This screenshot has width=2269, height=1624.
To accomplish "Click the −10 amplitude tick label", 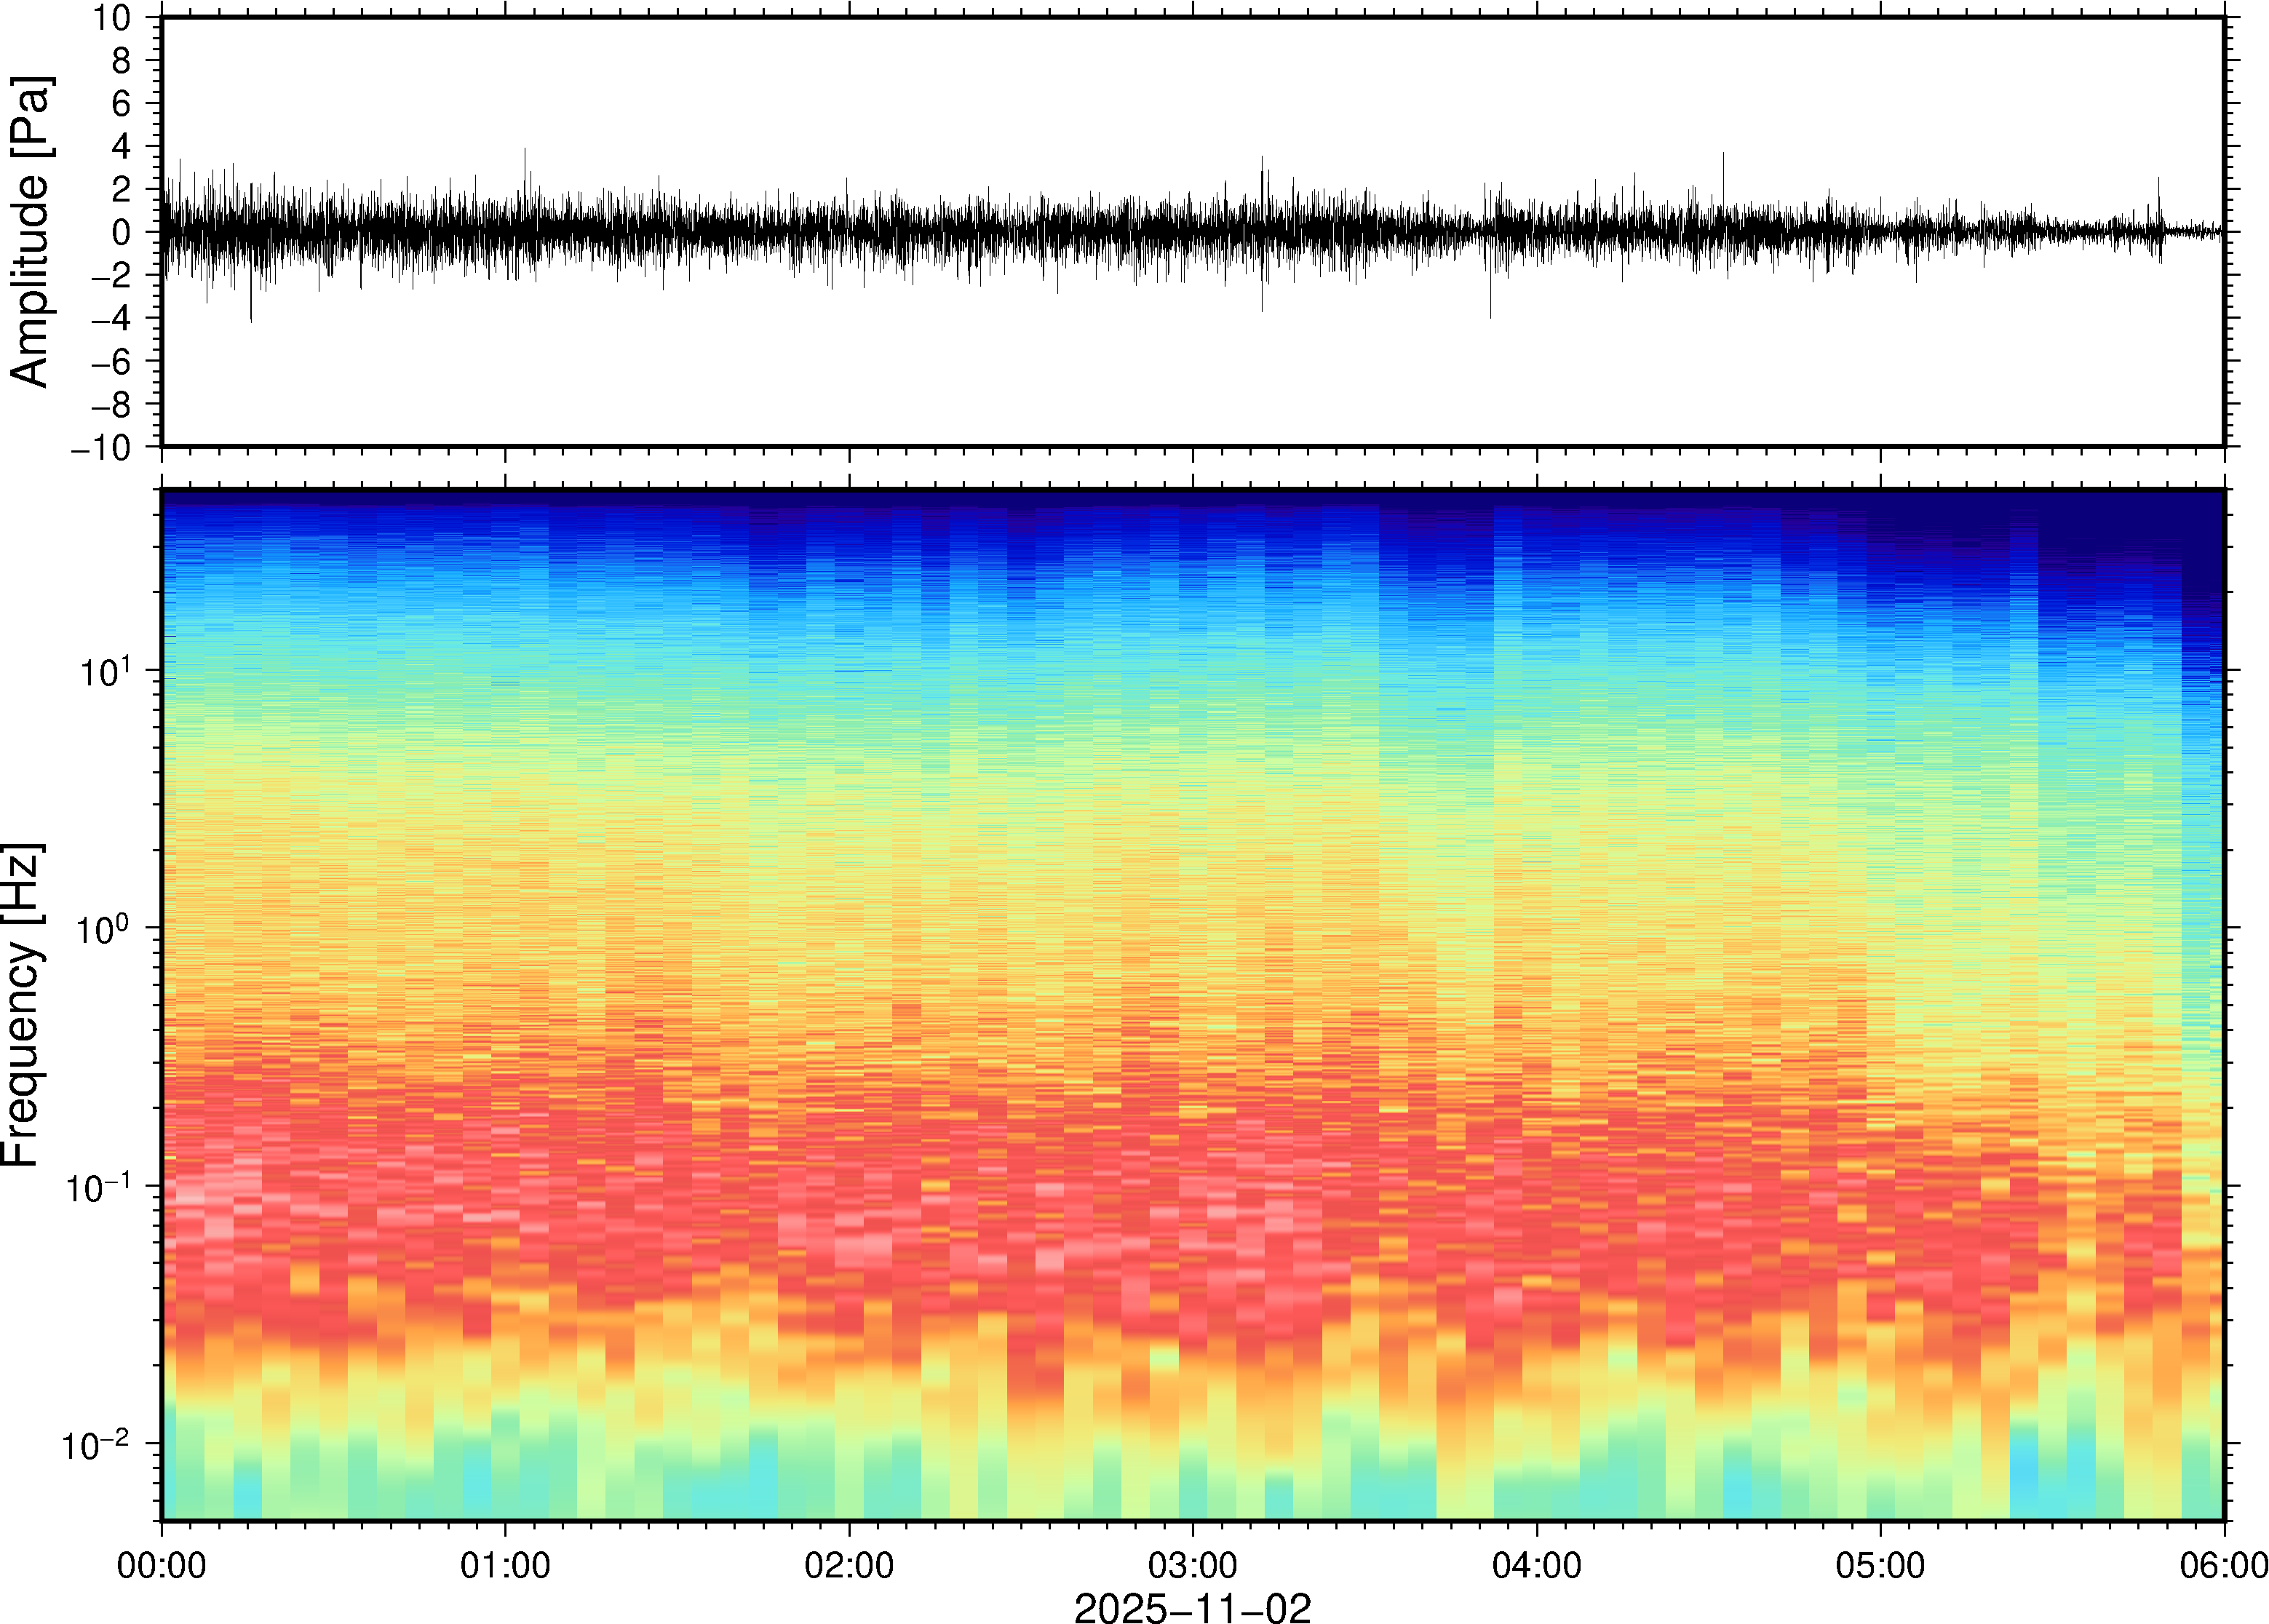I will point(101,448).
